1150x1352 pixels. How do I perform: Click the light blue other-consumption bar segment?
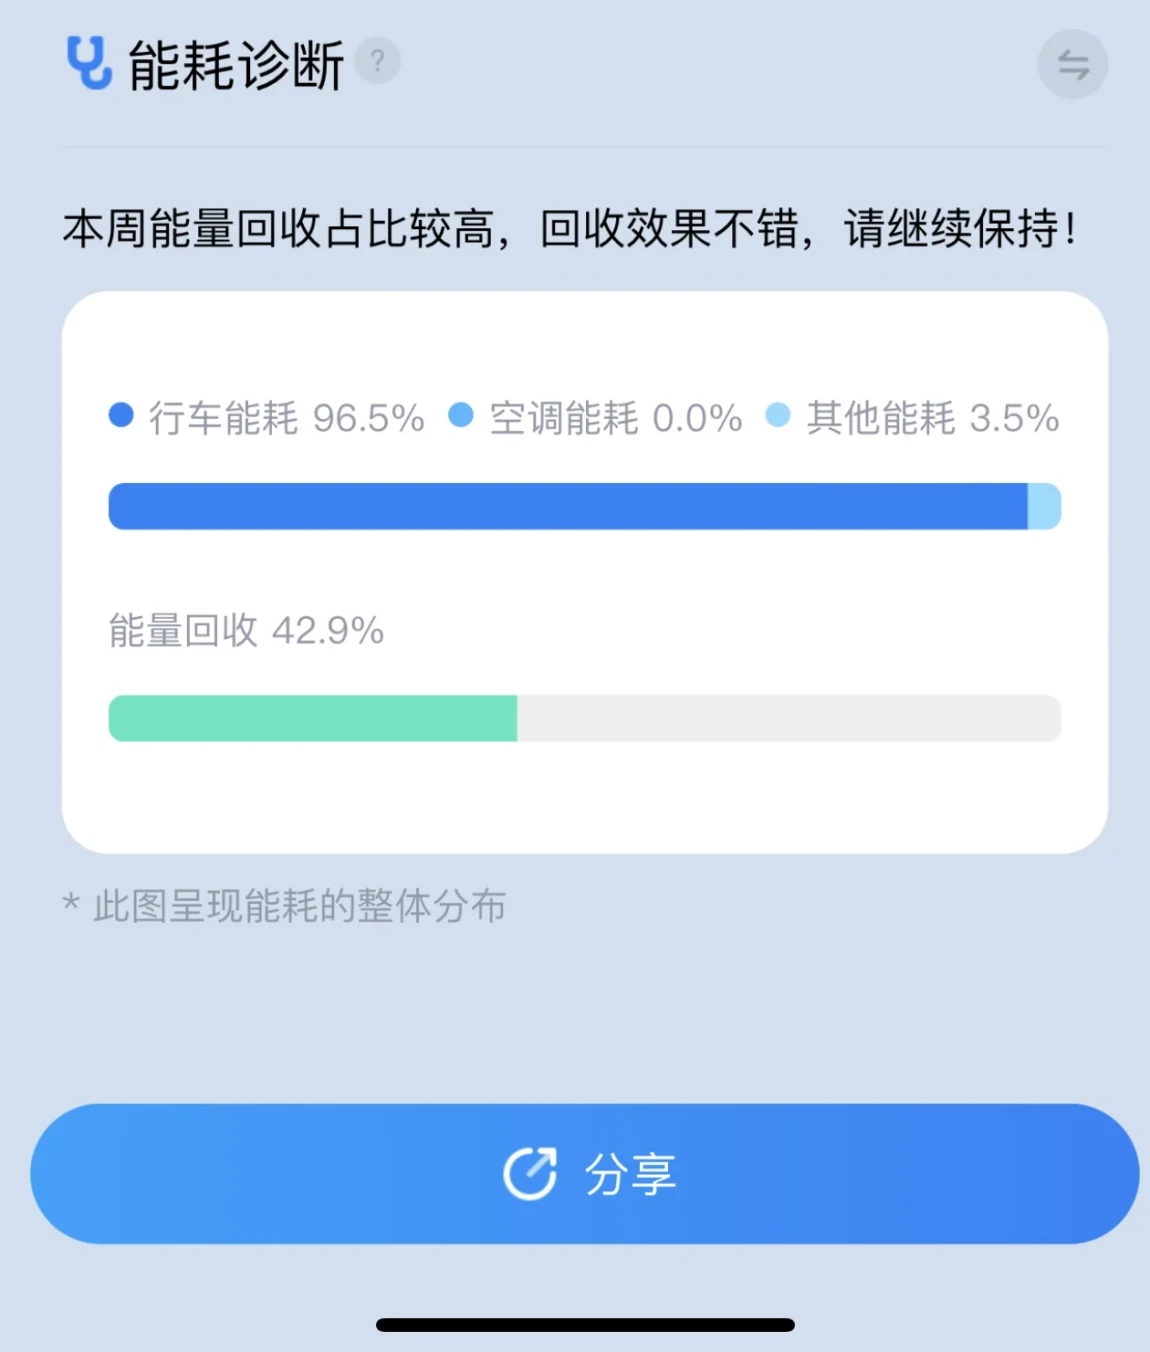(x=1044, y=506)
